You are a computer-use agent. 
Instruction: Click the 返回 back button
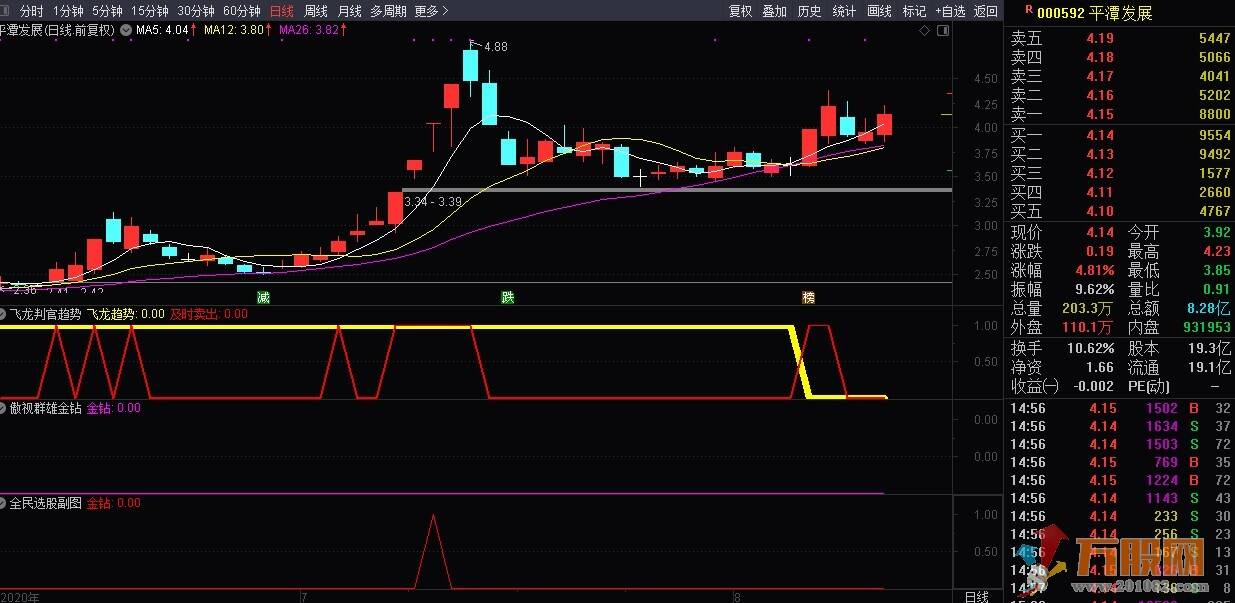tap(986, 11)
